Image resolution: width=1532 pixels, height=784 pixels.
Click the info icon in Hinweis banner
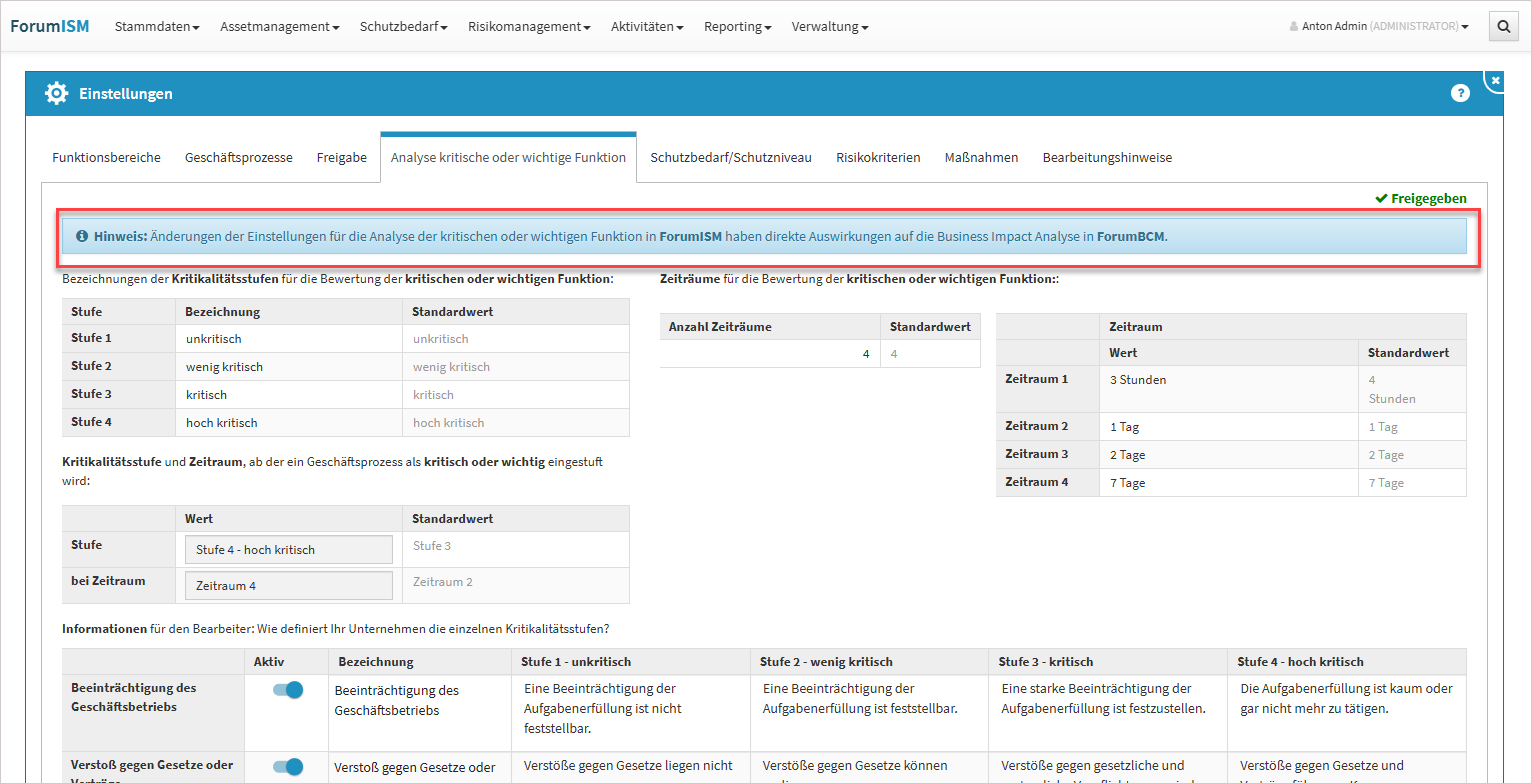[82, 237]
